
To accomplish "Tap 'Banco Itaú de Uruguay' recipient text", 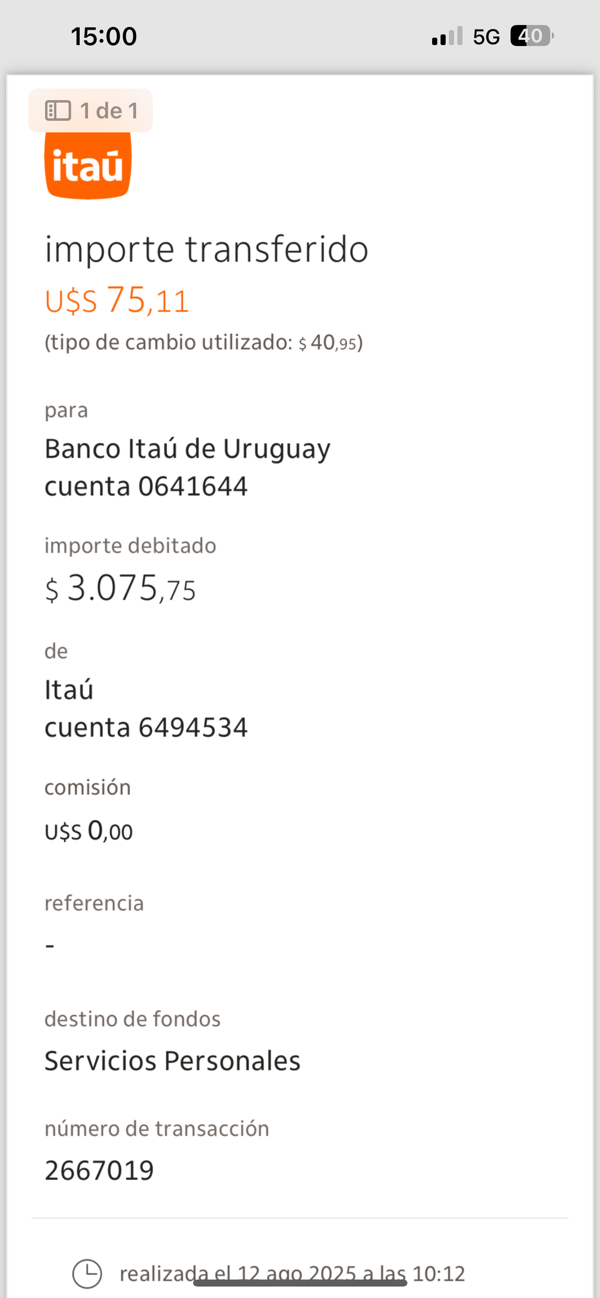I will click(x=187, y=449).
